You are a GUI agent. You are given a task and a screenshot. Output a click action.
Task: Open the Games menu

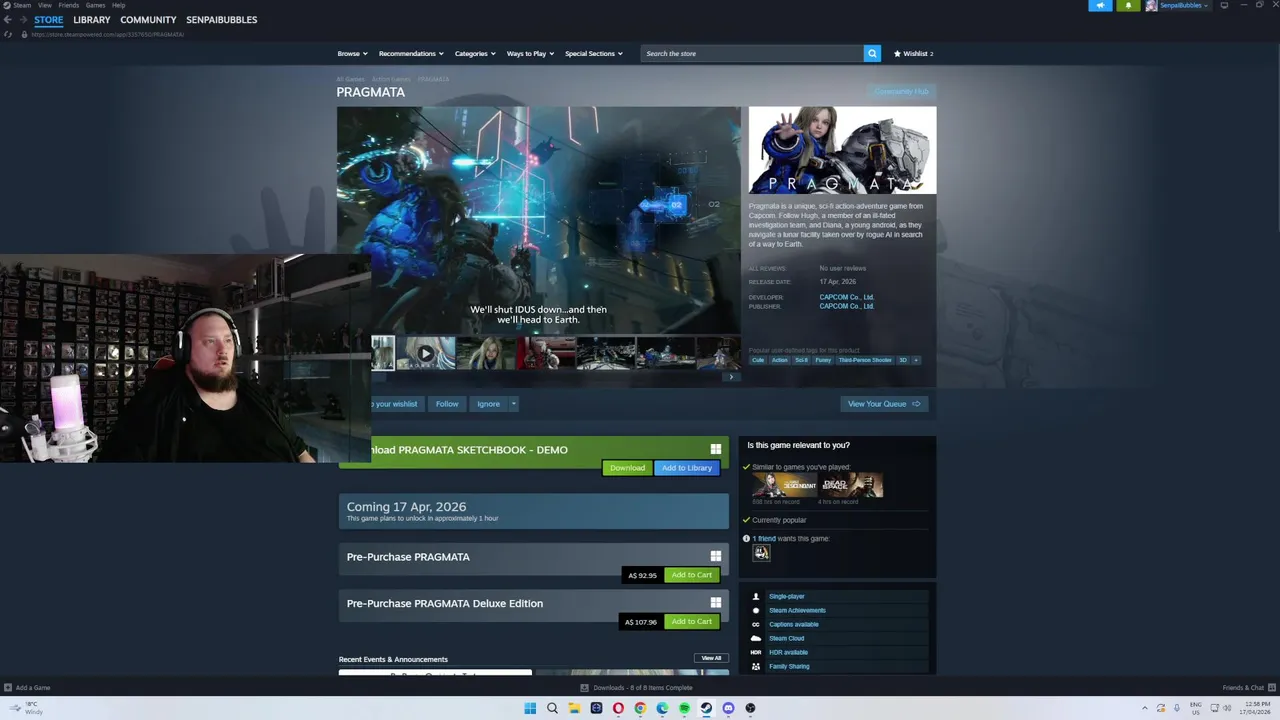coord(95,5)
